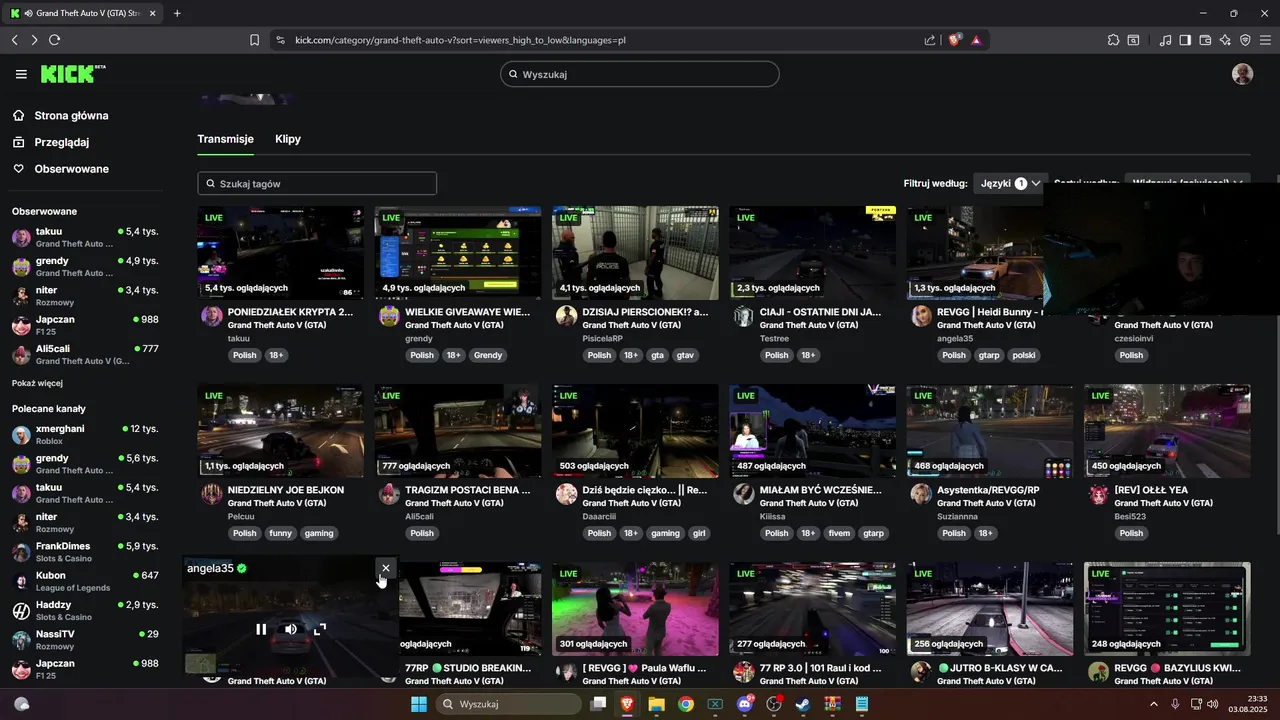Toggle the Brave sidebar panel
Image resolution: width=1280 pixels, height=720 pixels.
(x=1185, y=40)
